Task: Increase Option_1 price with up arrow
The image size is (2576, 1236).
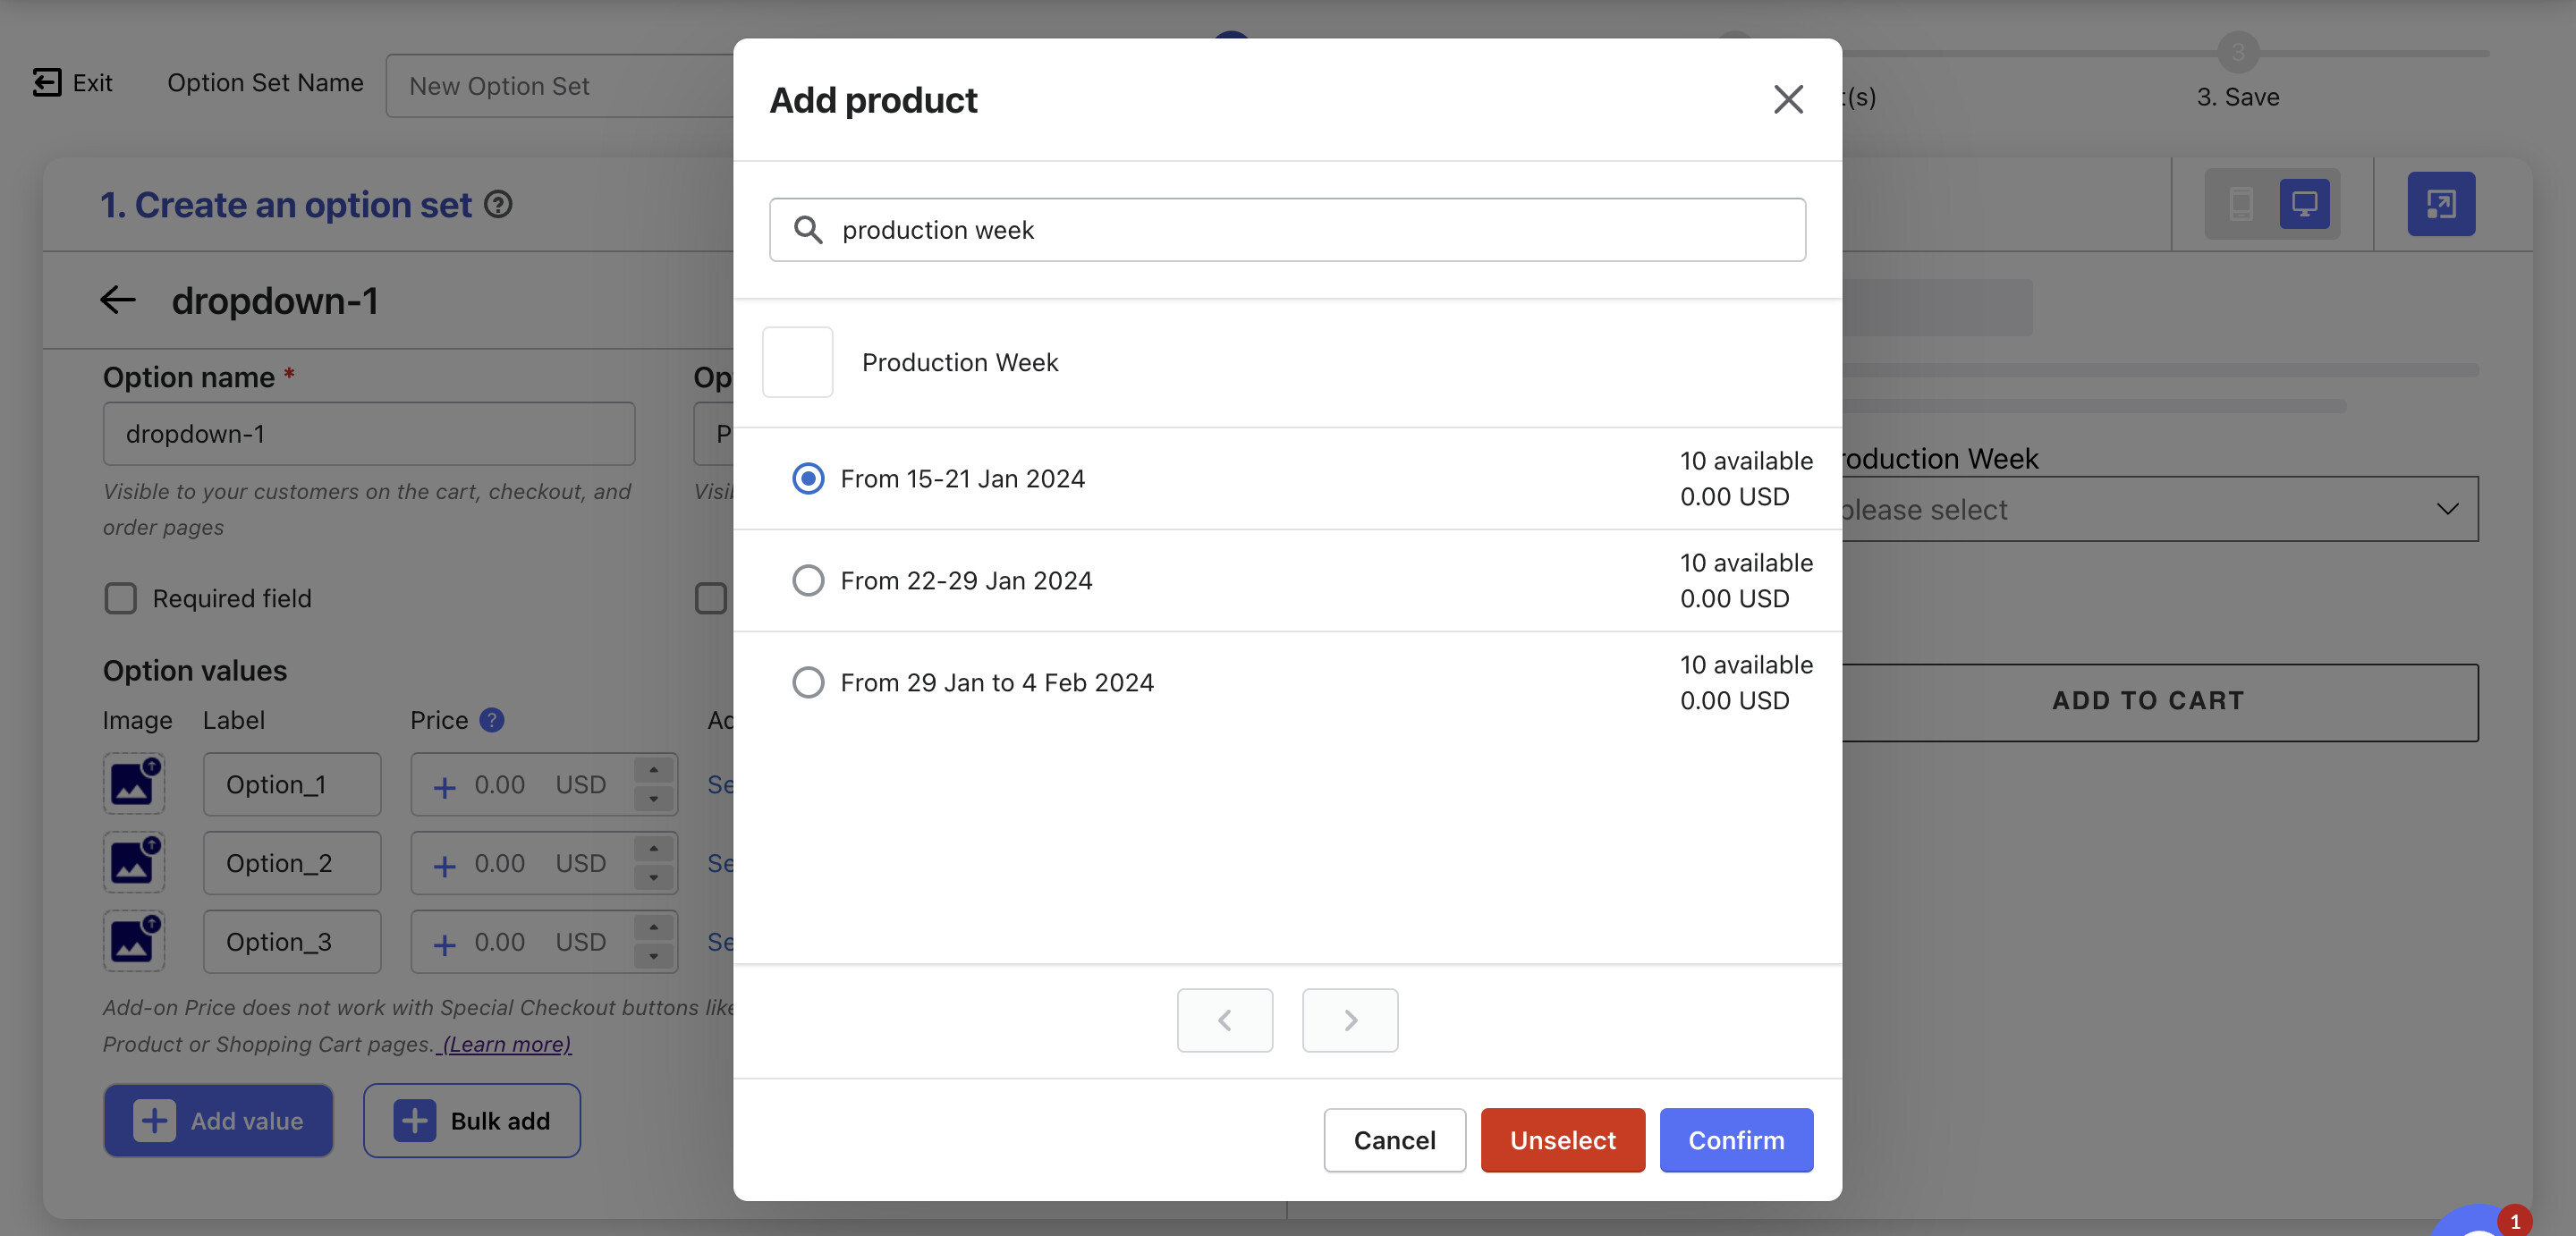Action: tap(654, 770)
